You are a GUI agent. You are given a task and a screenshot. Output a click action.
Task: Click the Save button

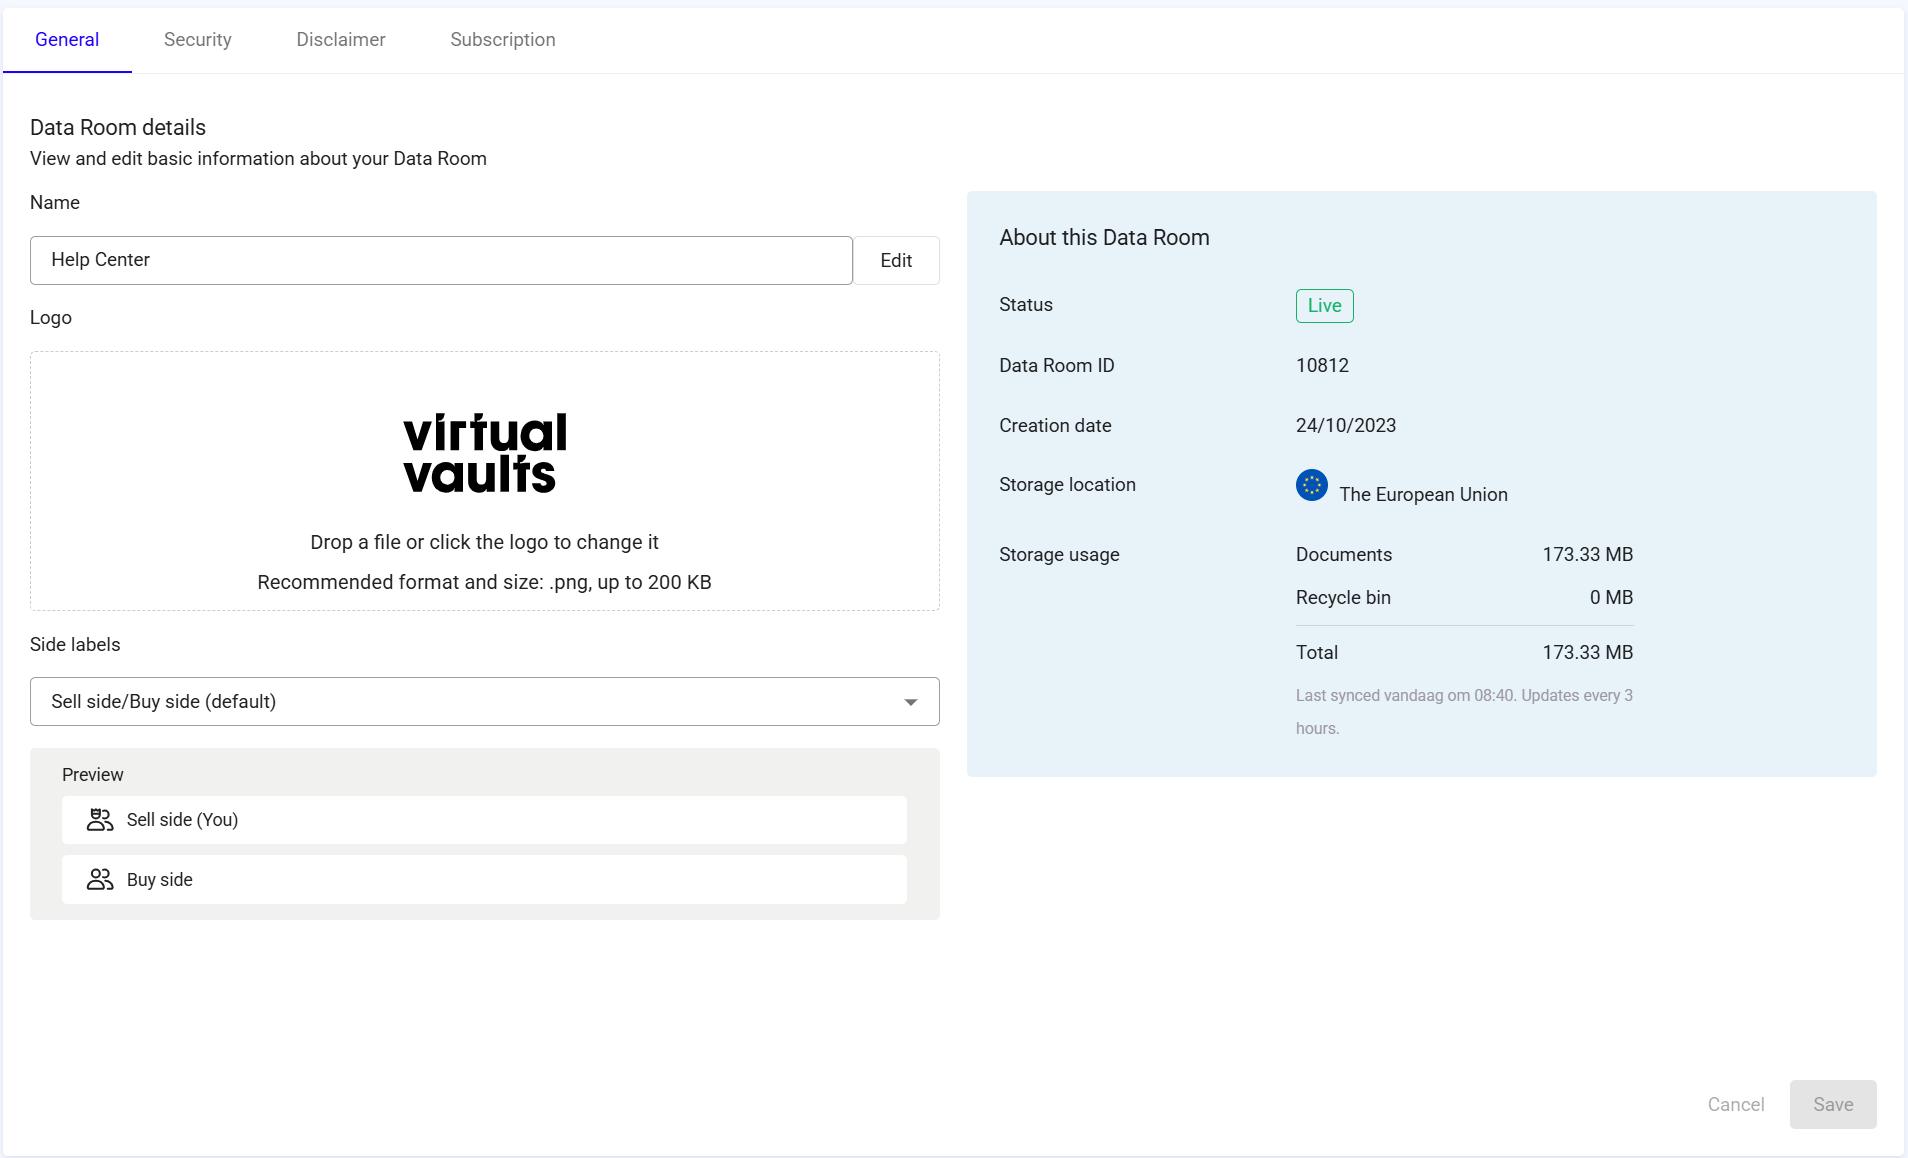(1833, 1105)
